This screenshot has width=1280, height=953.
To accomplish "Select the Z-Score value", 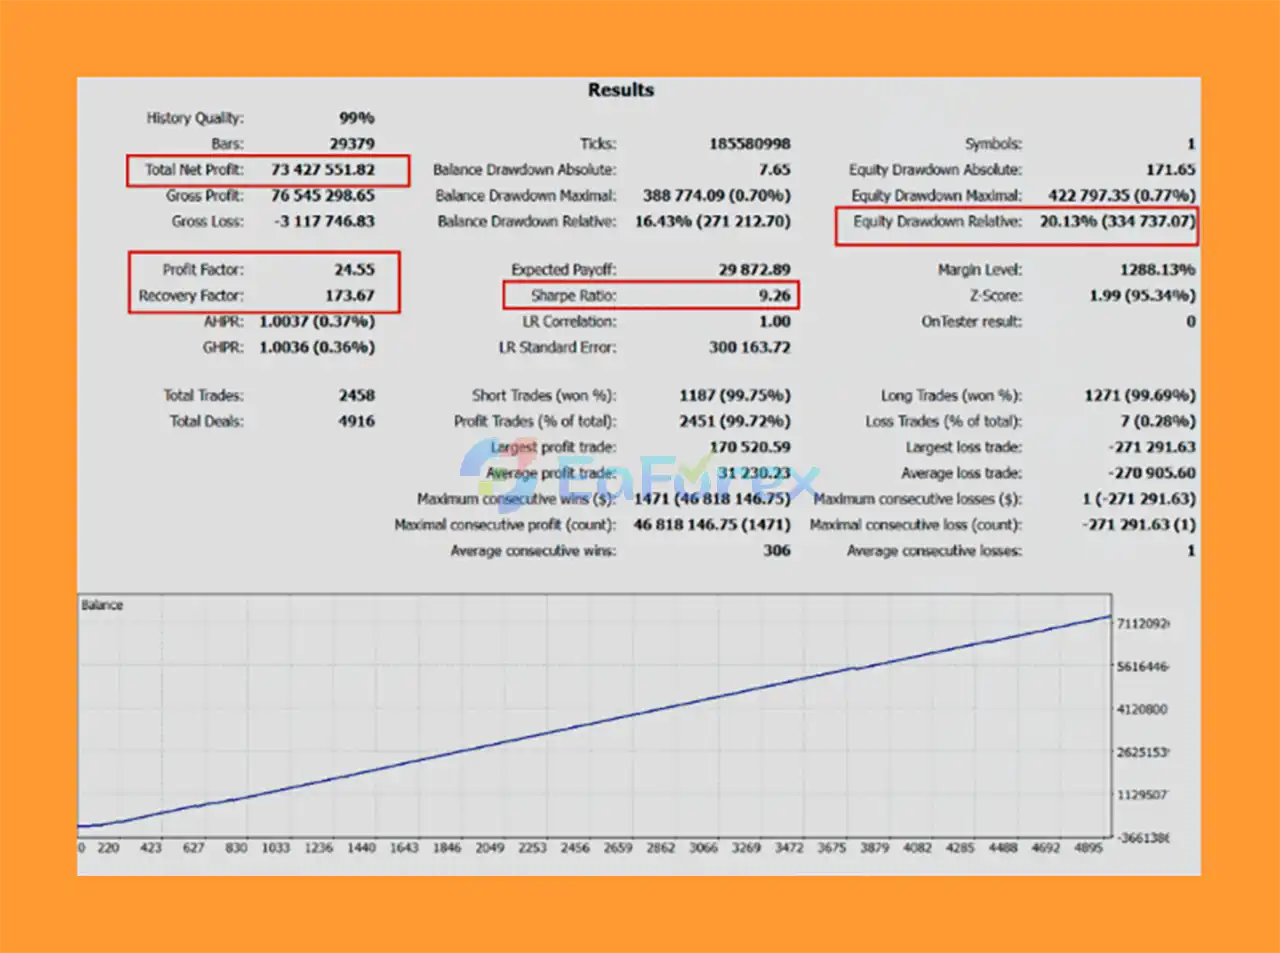I will [x=1142, y=296].
